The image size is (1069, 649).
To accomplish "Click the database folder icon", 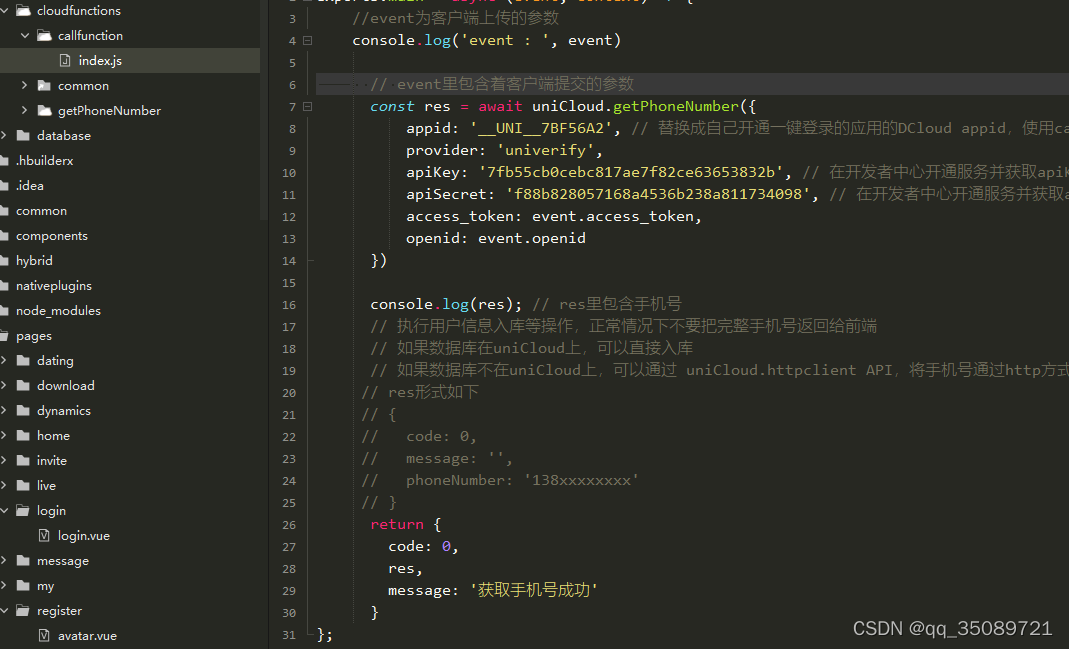I will [22, 135].
